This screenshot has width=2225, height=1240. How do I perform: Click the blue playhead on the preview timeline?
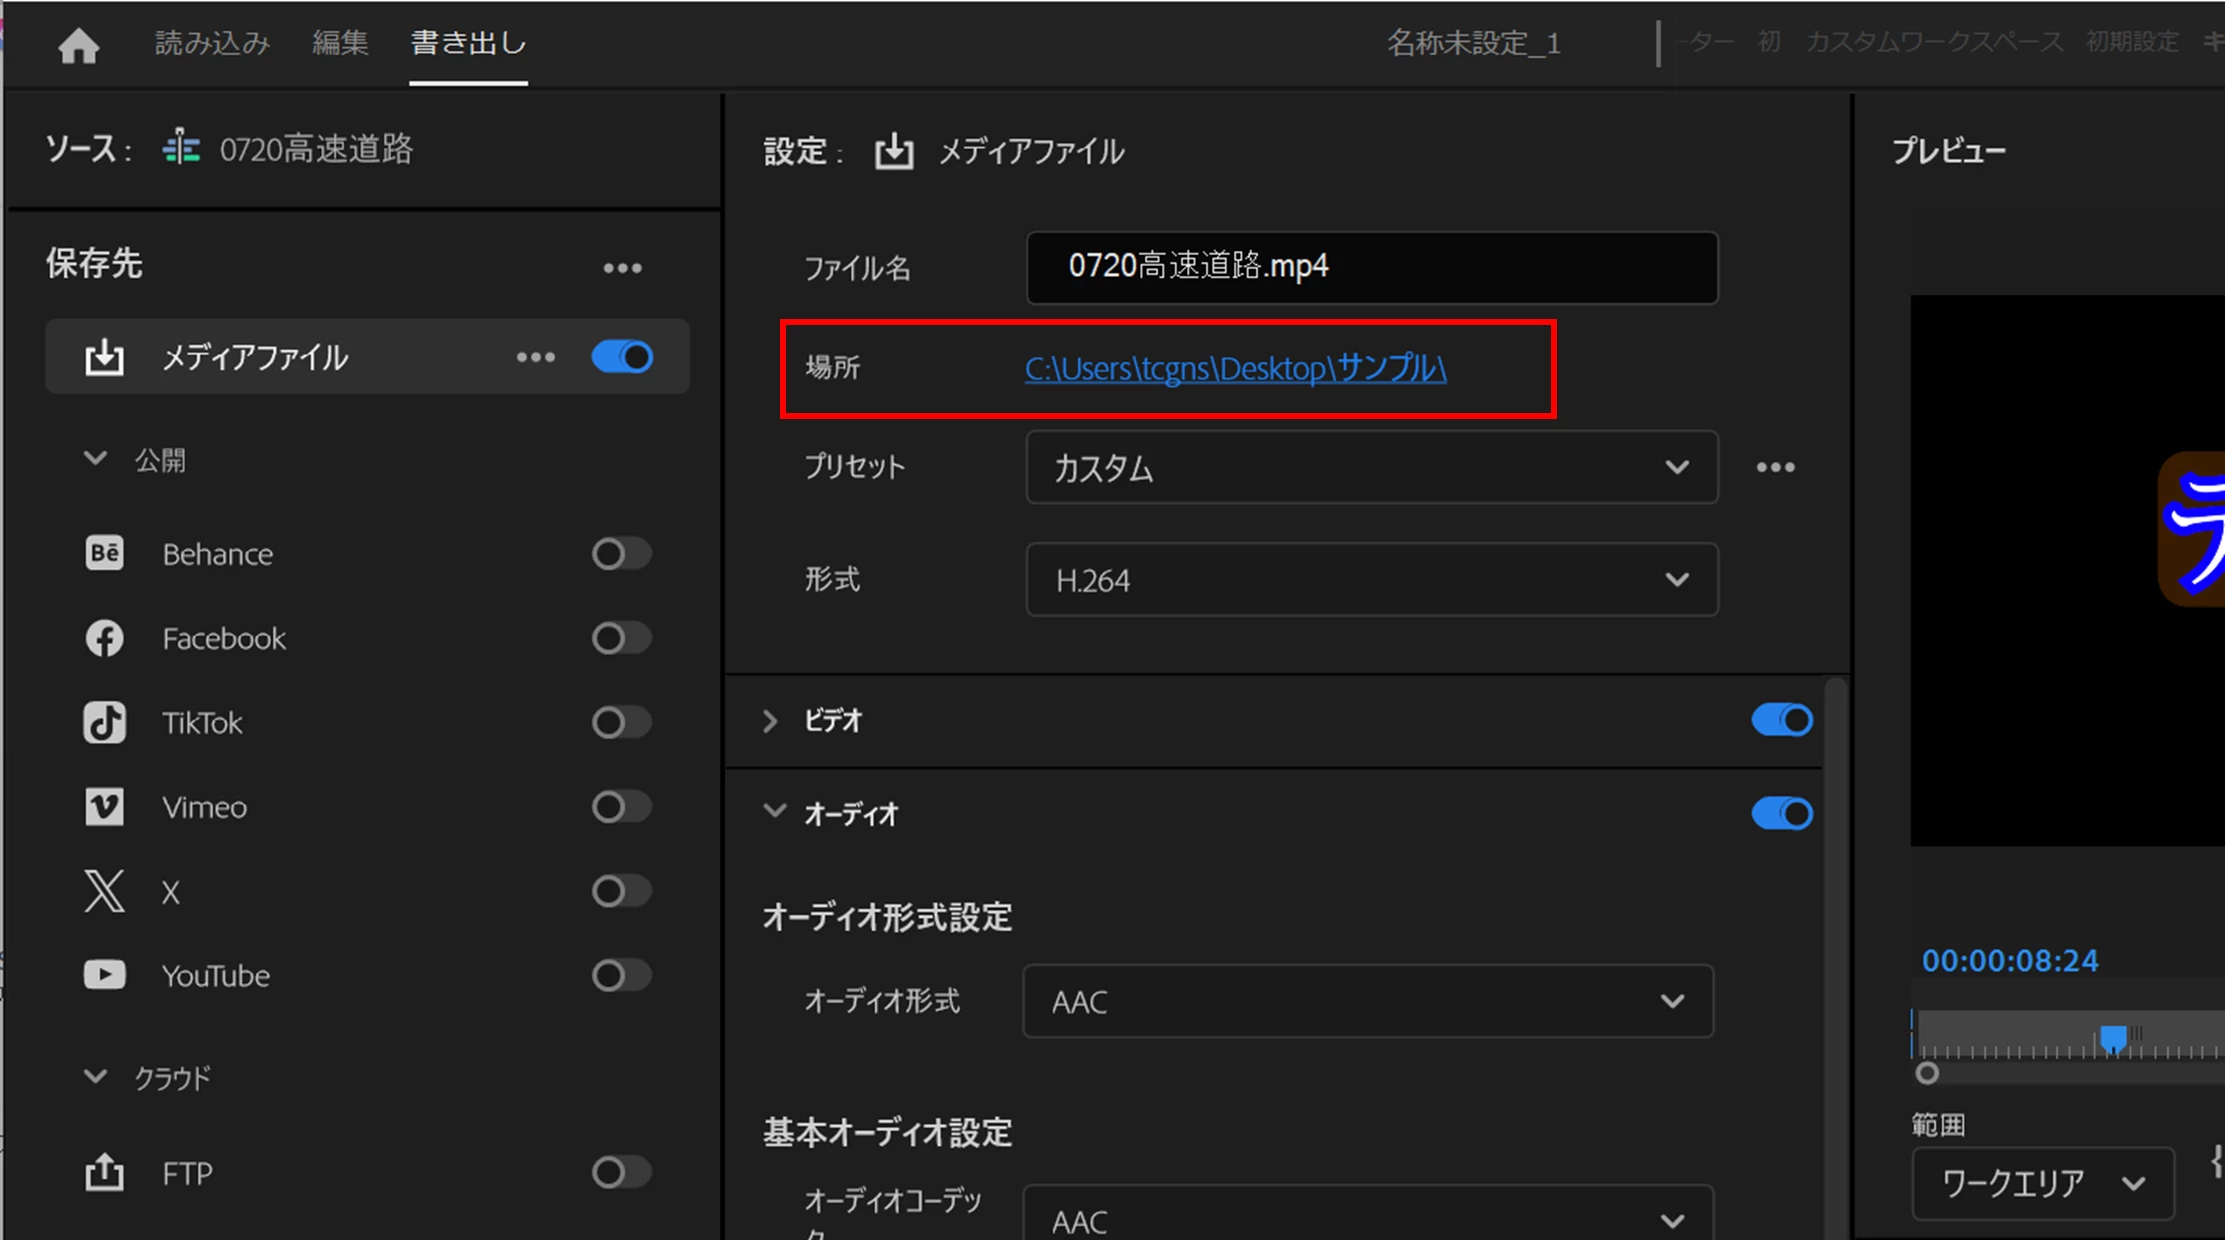click(x=2112, y=1038)
